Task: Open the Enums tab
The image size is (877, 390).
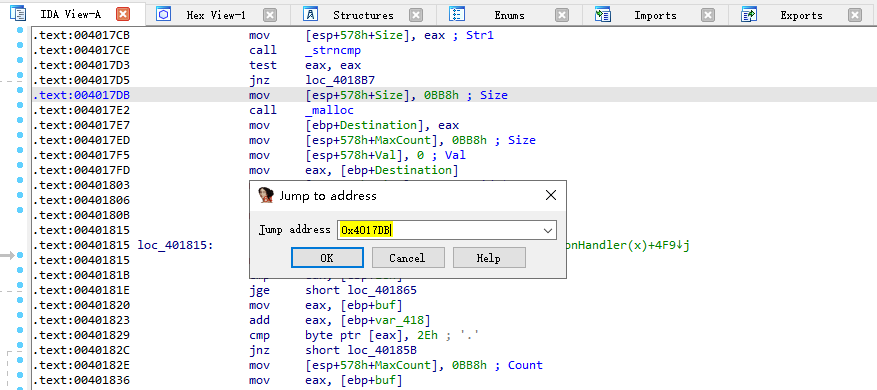Action: pos(510,15)
